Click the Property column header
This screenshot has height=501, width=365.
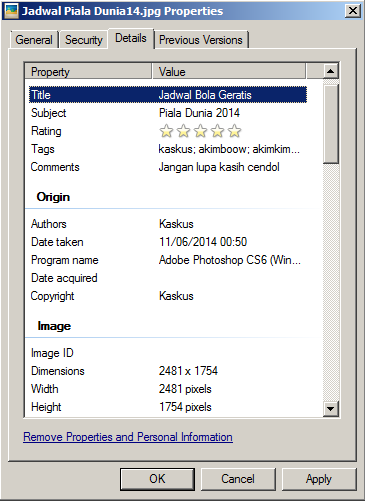(88, 72)
